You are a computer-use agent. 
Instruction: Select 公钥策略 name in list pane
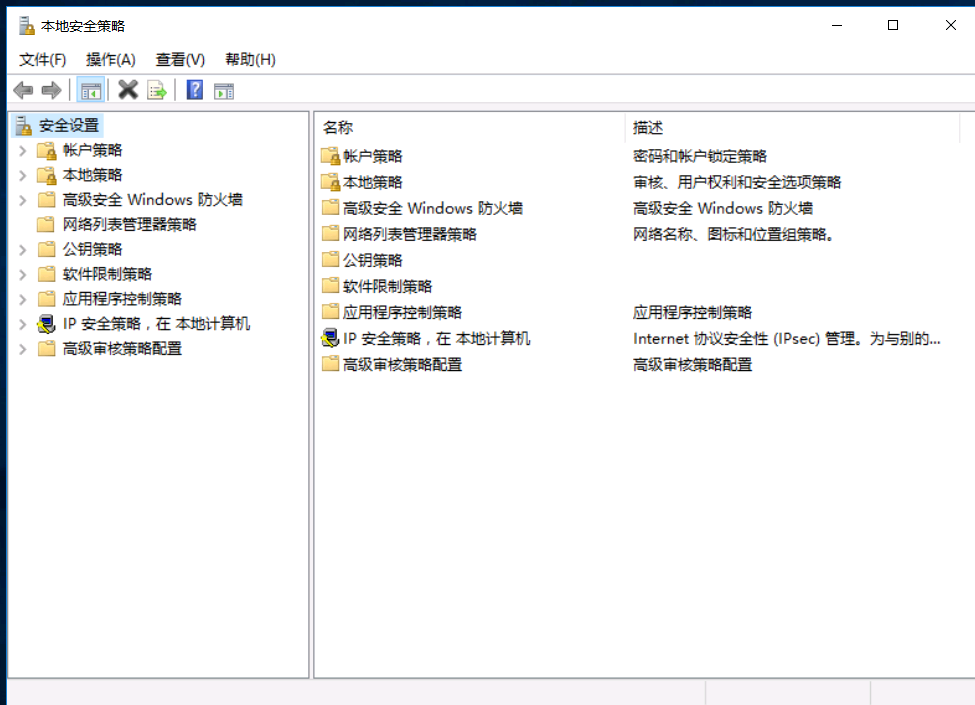click(x=372, y=260)
